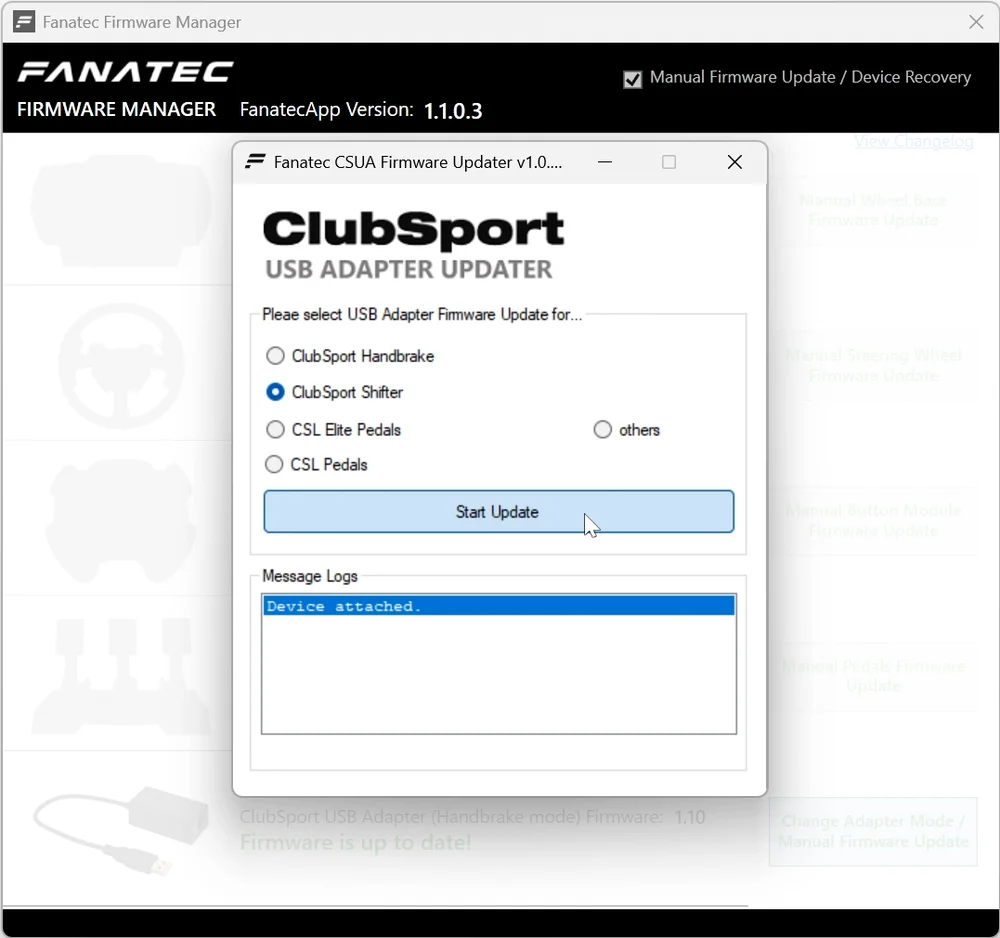Pick the 'others' radio option

coord(602,430)
